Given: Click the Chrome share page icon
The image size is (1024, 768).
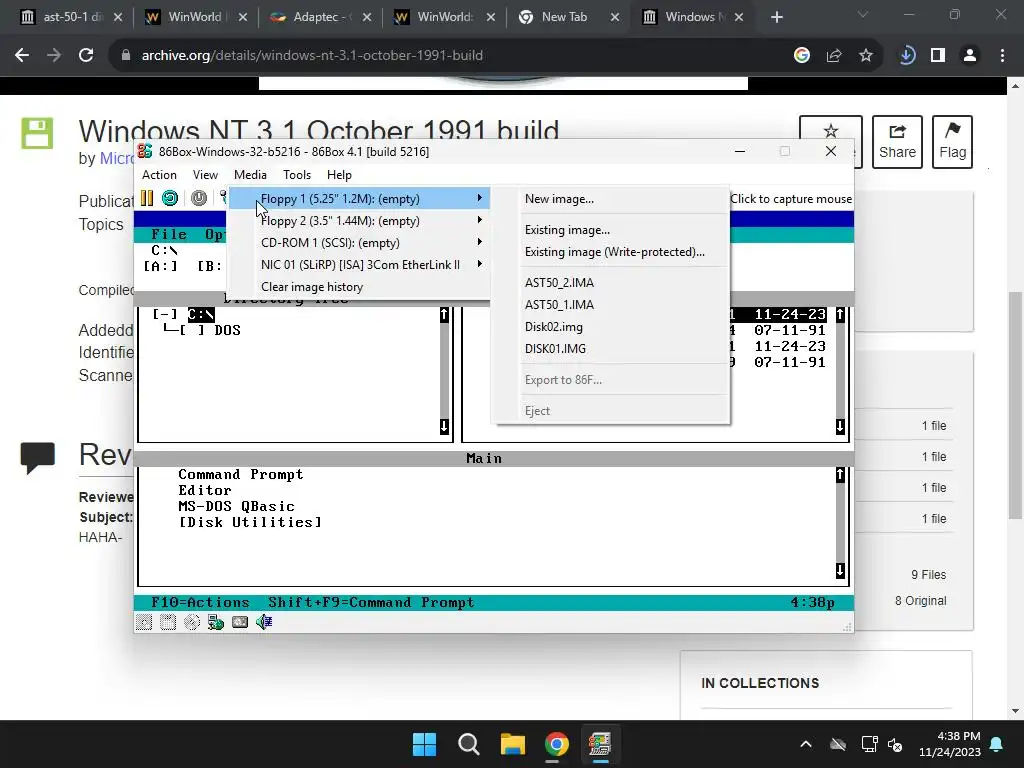Looking at the screenshot, I should 834,56.
